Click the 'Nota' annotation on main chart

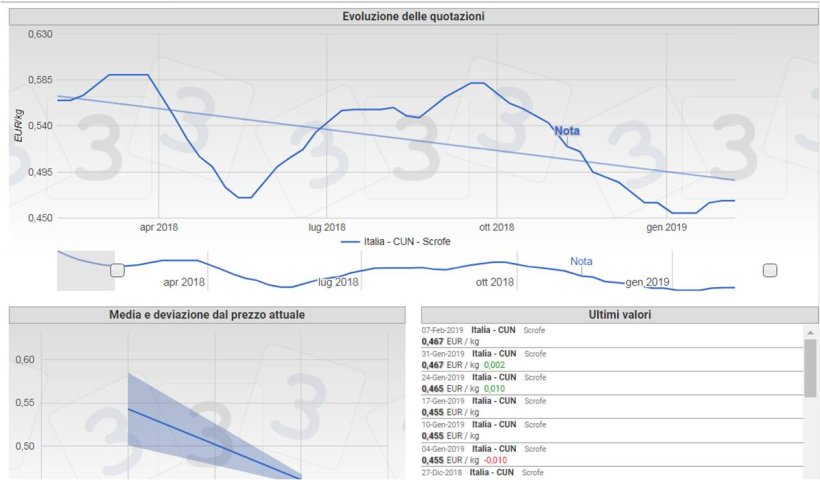tap(567, 131)
